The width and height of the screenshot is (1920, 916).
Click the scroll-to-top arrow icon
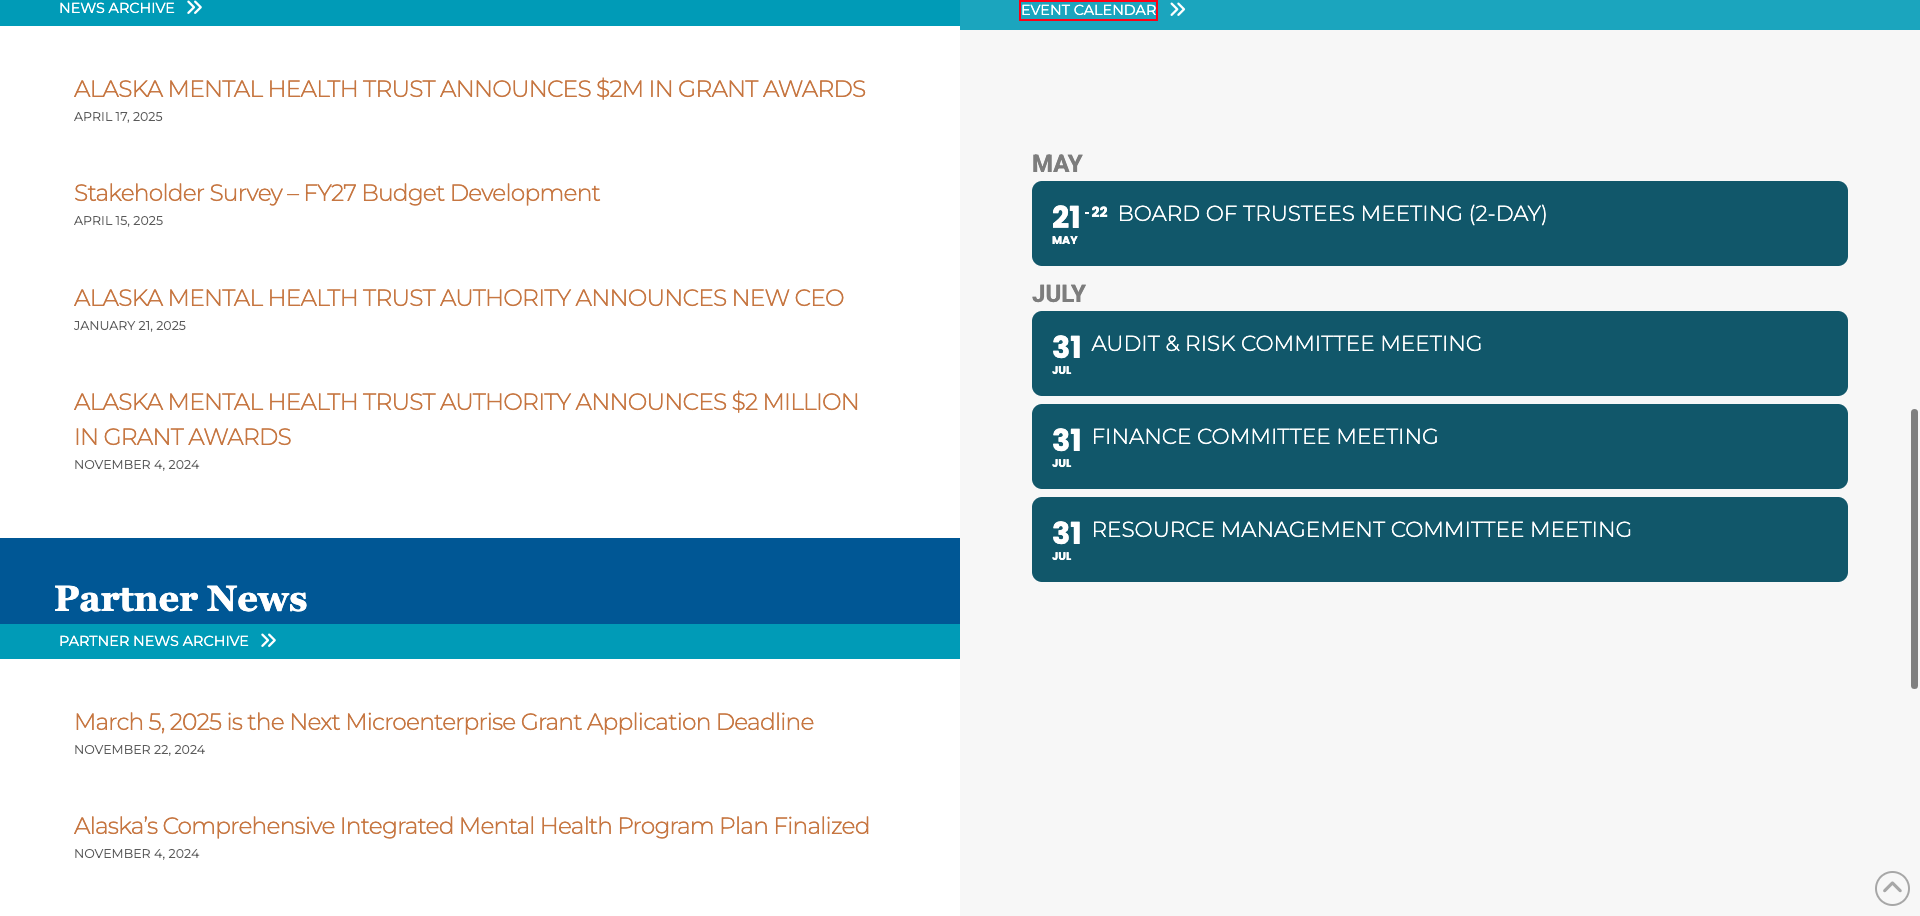tap(1891, 888)
